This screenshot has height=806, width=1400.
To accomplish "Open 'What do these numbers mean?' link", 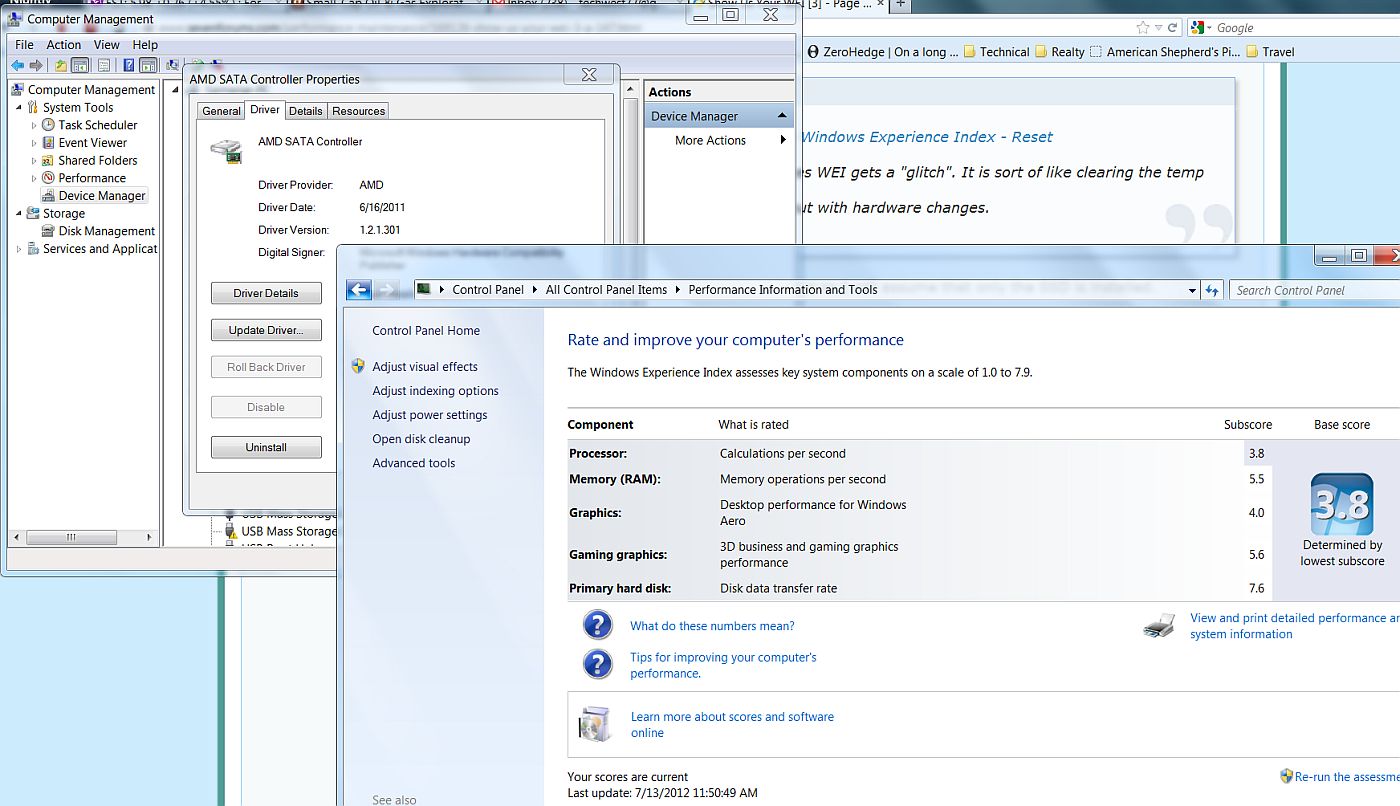I will point(712,626).
